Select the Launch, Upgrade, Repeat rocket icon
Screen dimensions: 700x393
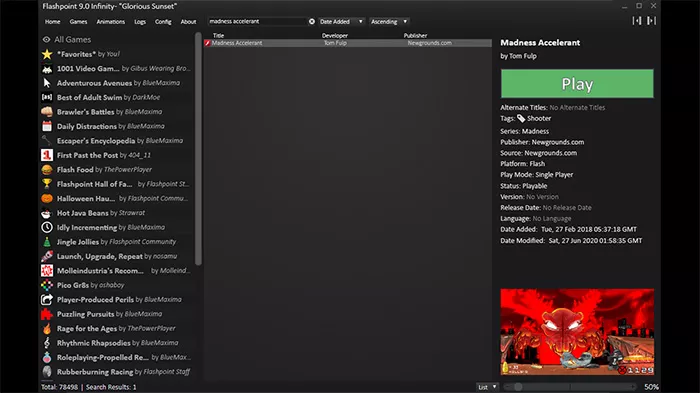47,256
